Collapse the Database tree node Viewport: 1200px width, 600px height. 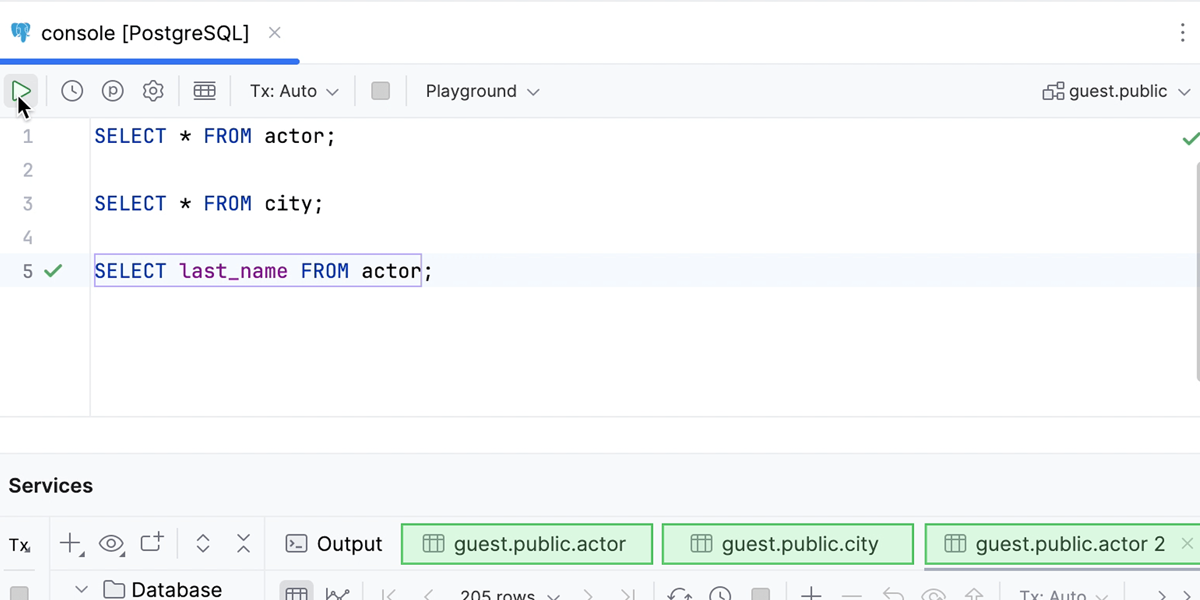point(82,589)
